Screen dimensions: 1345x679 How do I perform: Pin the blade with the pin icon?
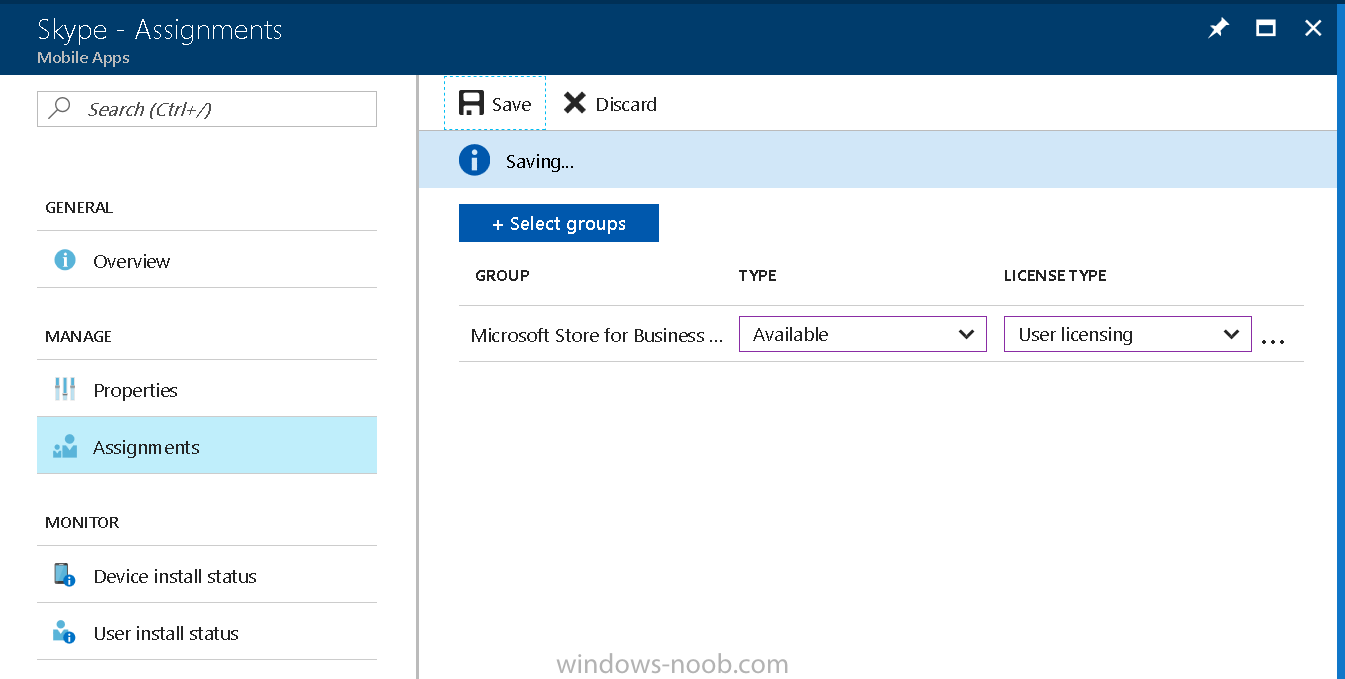(1218, 28)
